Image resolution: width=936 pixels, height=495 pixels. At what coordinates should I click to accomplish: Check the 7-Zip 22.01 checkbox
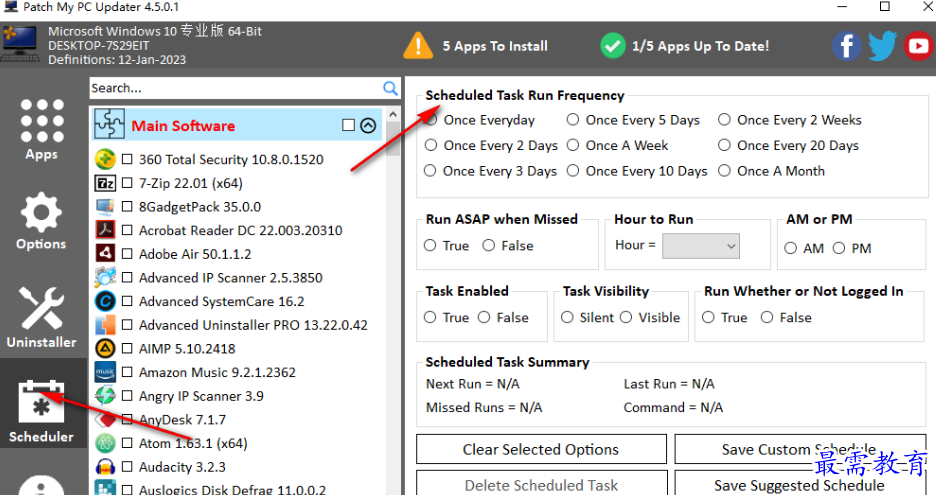click(127, 183)
